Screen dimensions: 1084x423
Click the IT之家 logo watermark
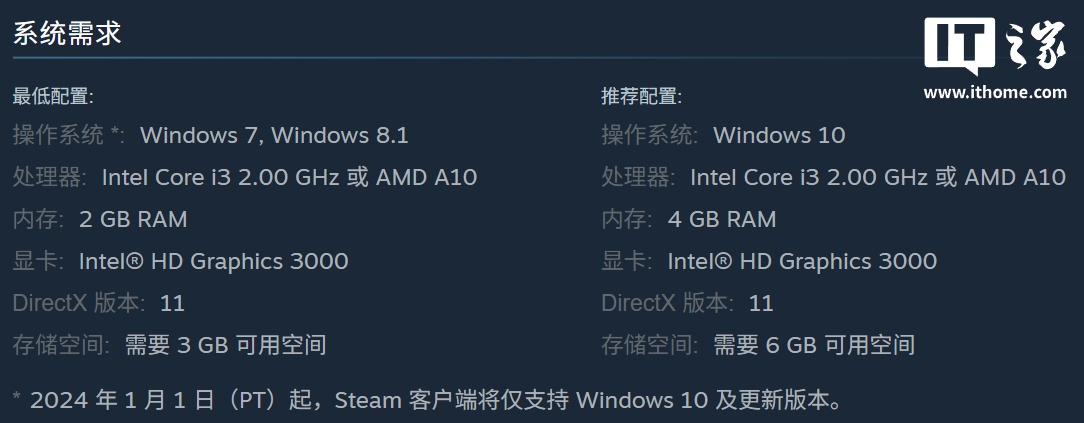996,45
